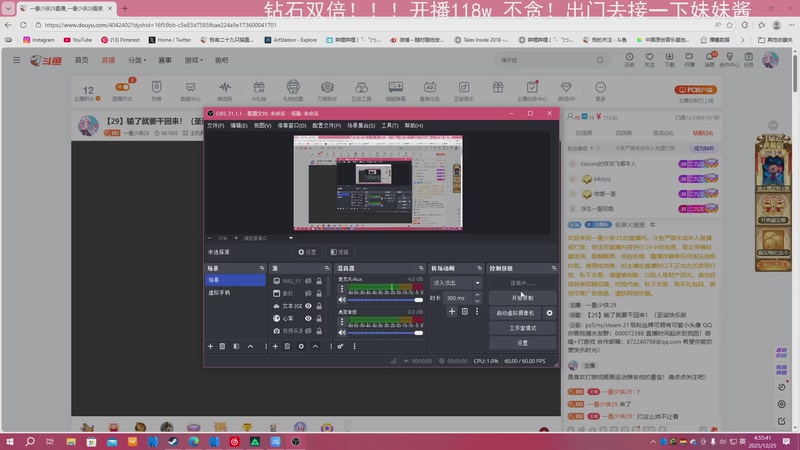Screen dimensions: 800x450
Task: Pop out the audio mixer dock panel
Action: (421, 268)
